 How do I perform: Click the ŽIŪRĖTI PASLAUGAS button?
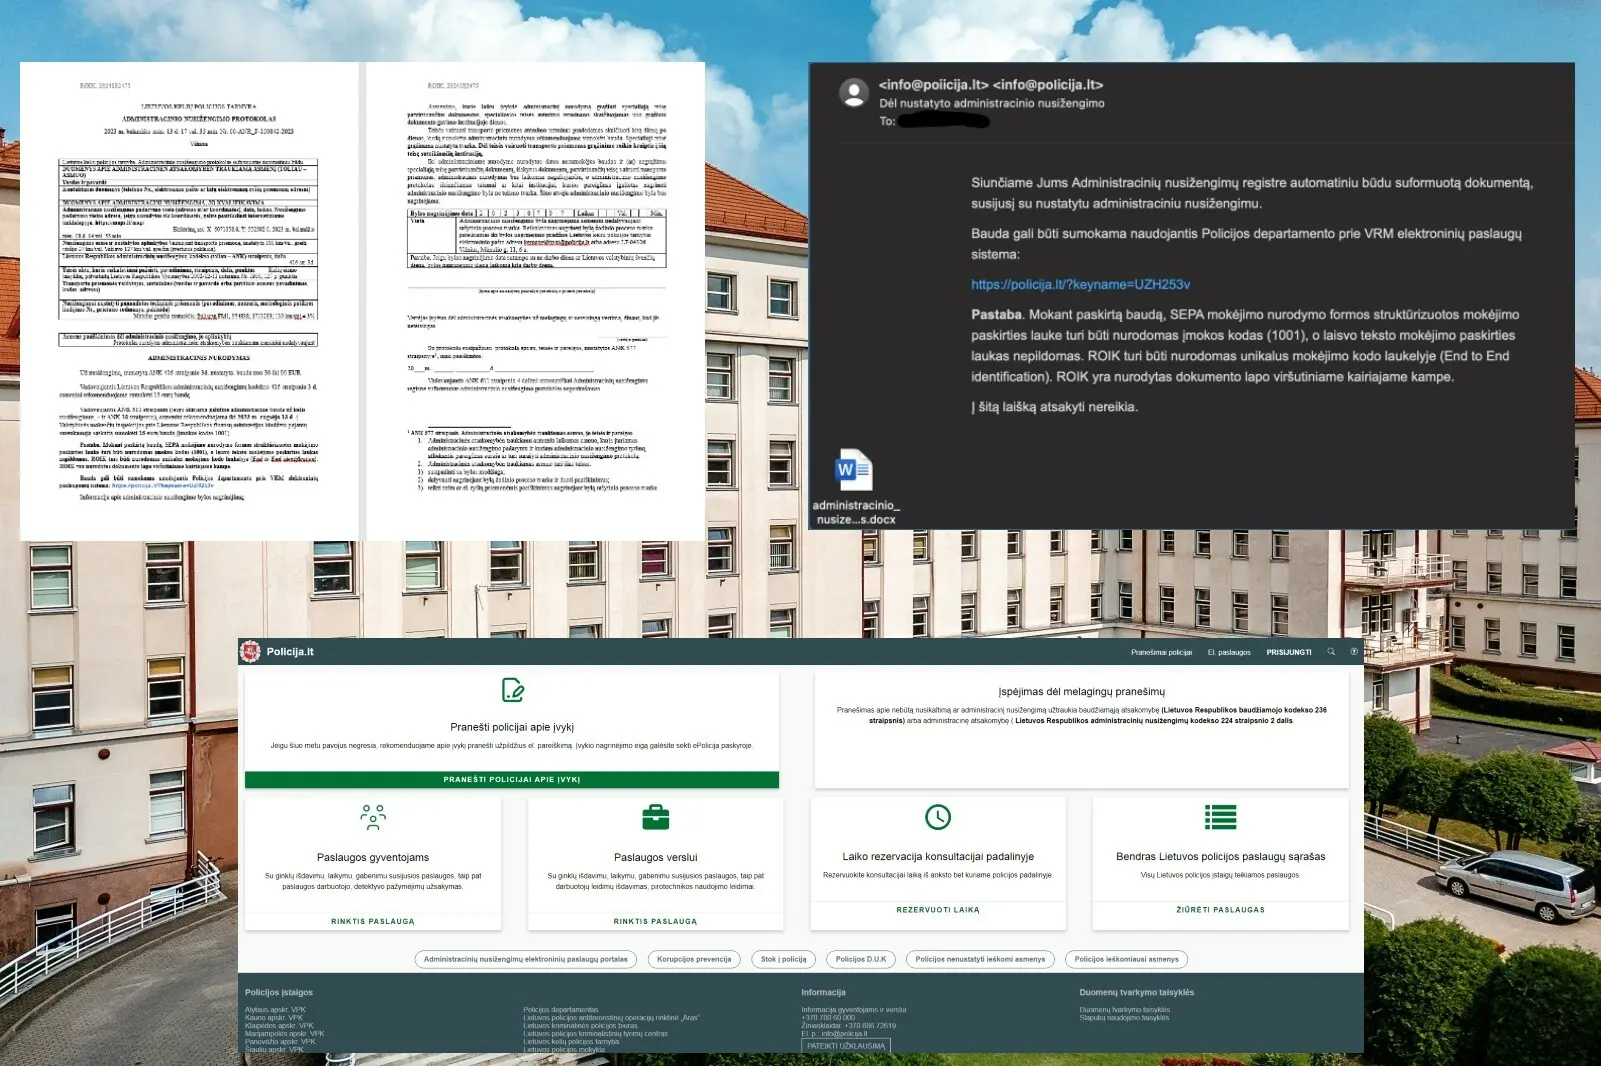pos(1220,910)
